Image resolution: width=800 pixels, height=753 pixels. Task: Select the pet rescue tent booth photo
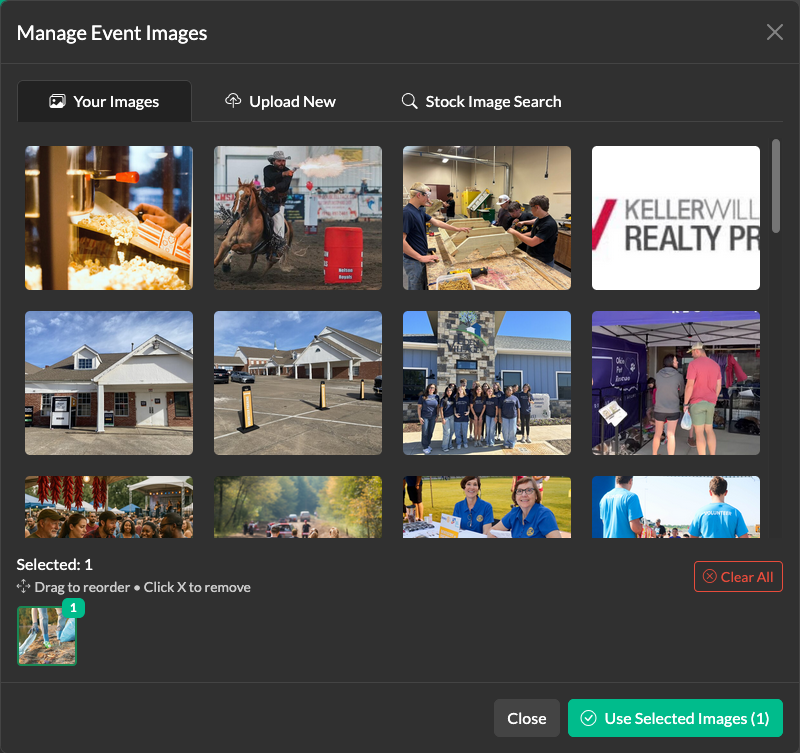pyautogui.click(x=676, y=383)
